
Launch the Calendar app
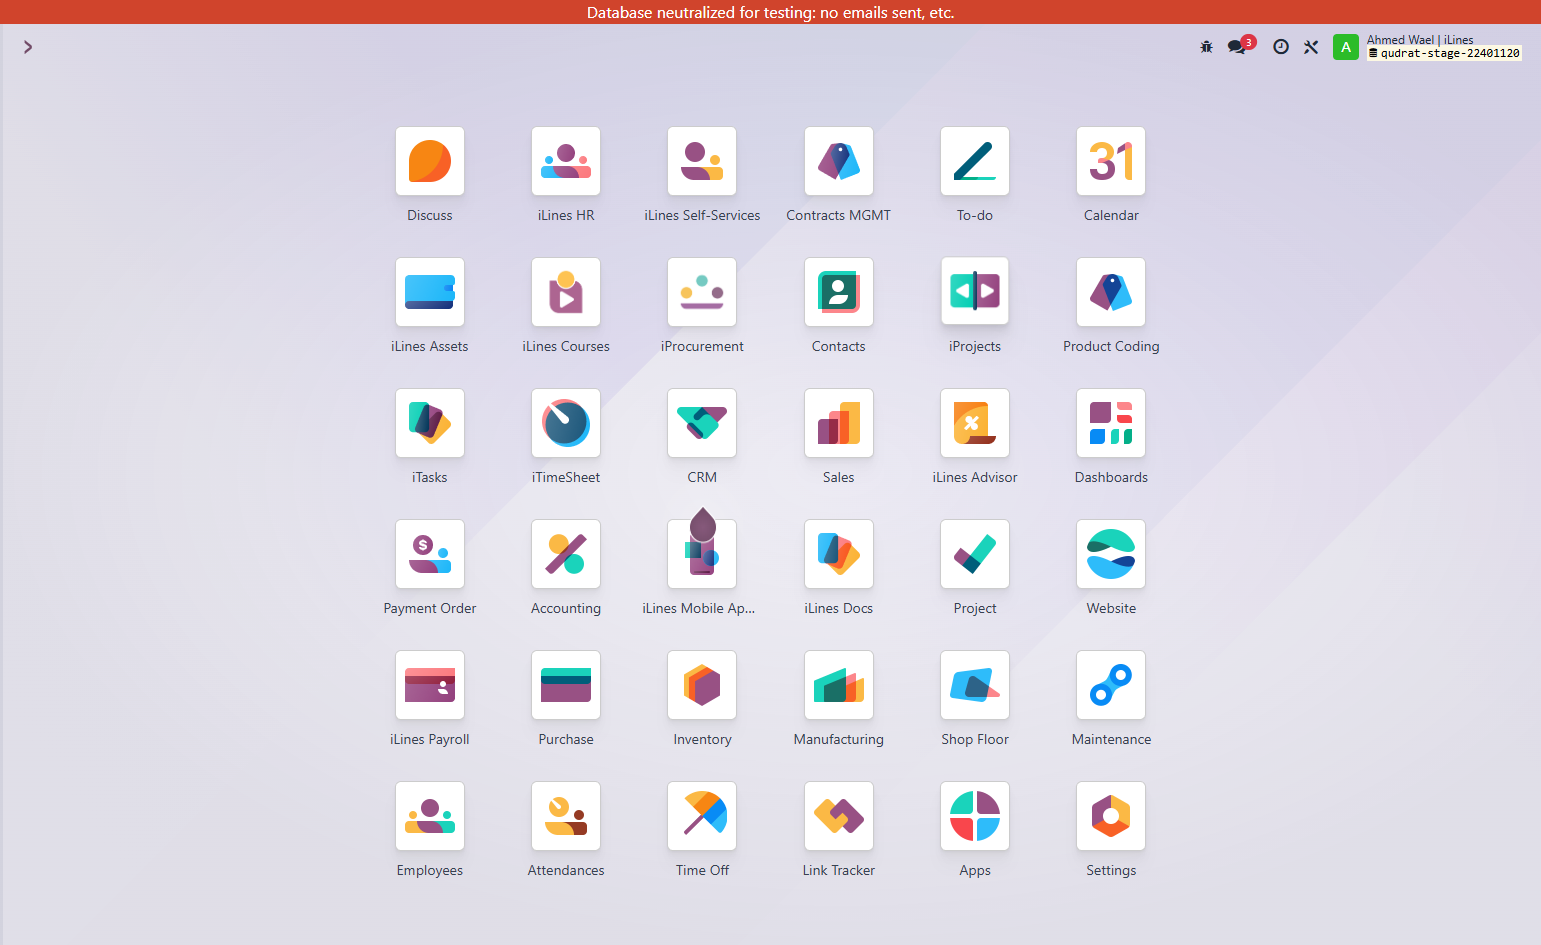pos(1111,161)
